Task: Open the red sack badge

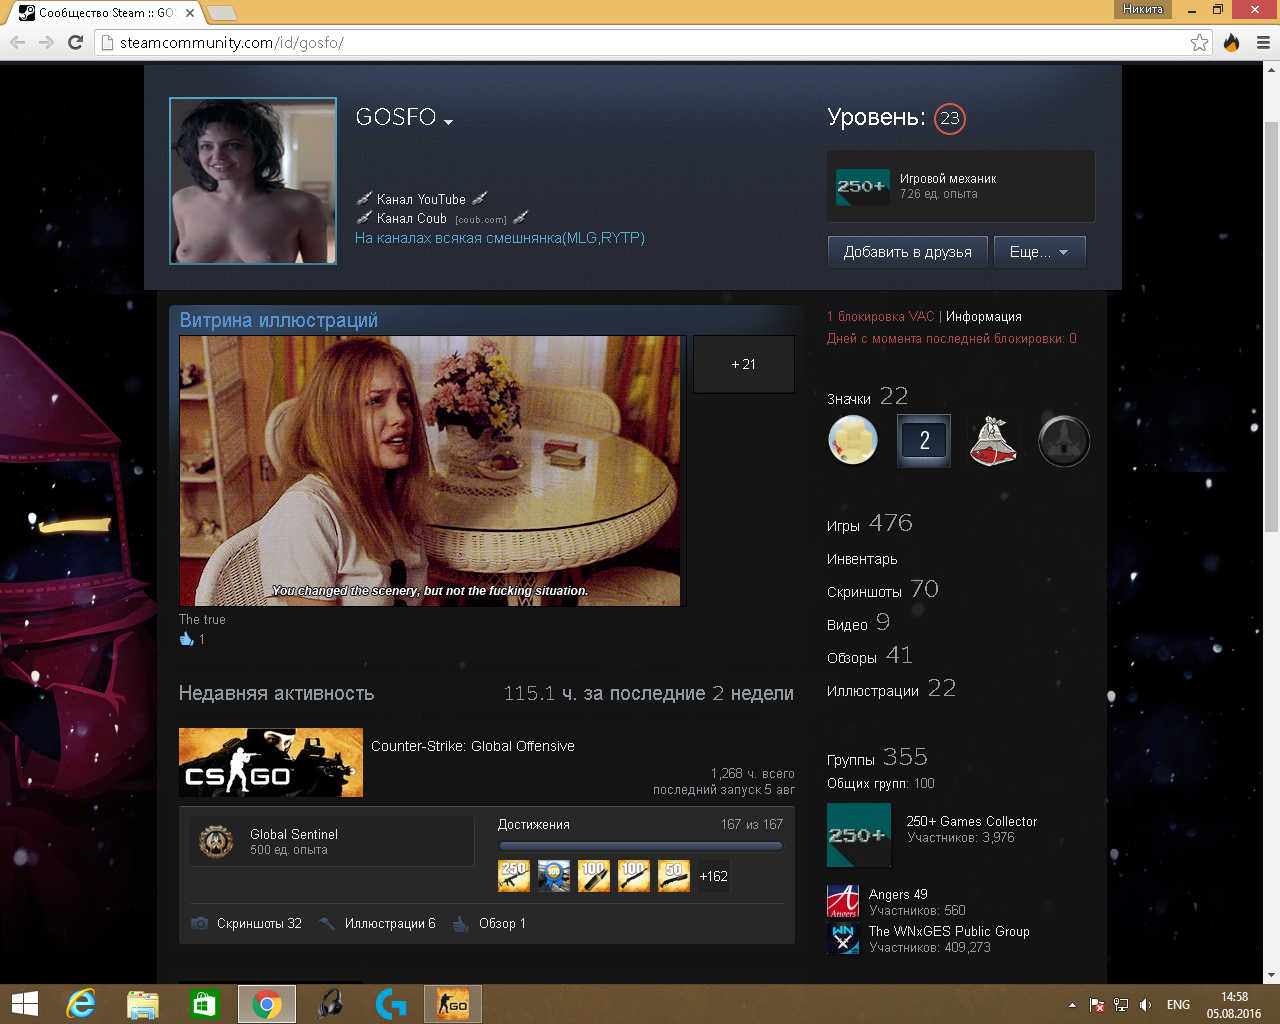Action: click(993, 441)
